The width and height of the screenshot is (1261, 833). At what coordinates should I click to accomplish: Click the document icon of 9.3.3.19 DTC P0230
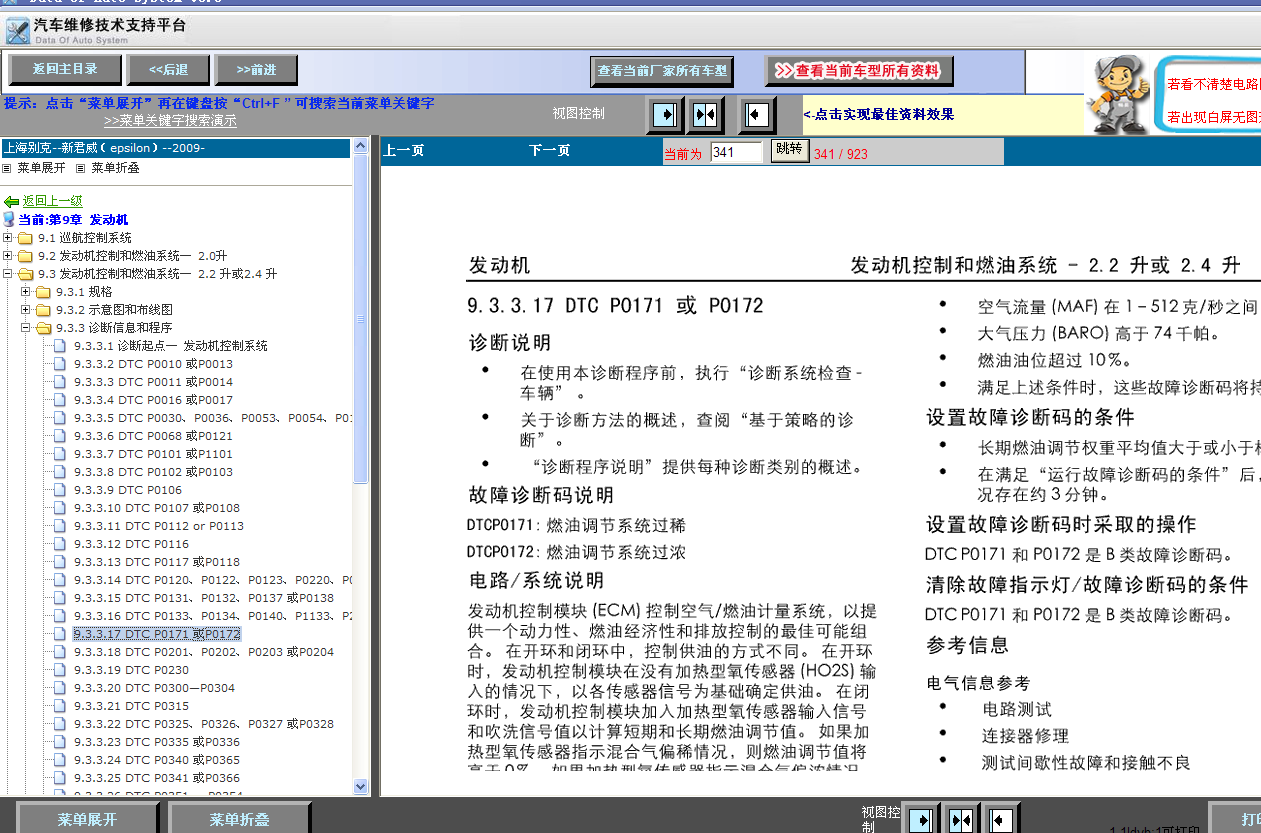[x=60, y=670]
